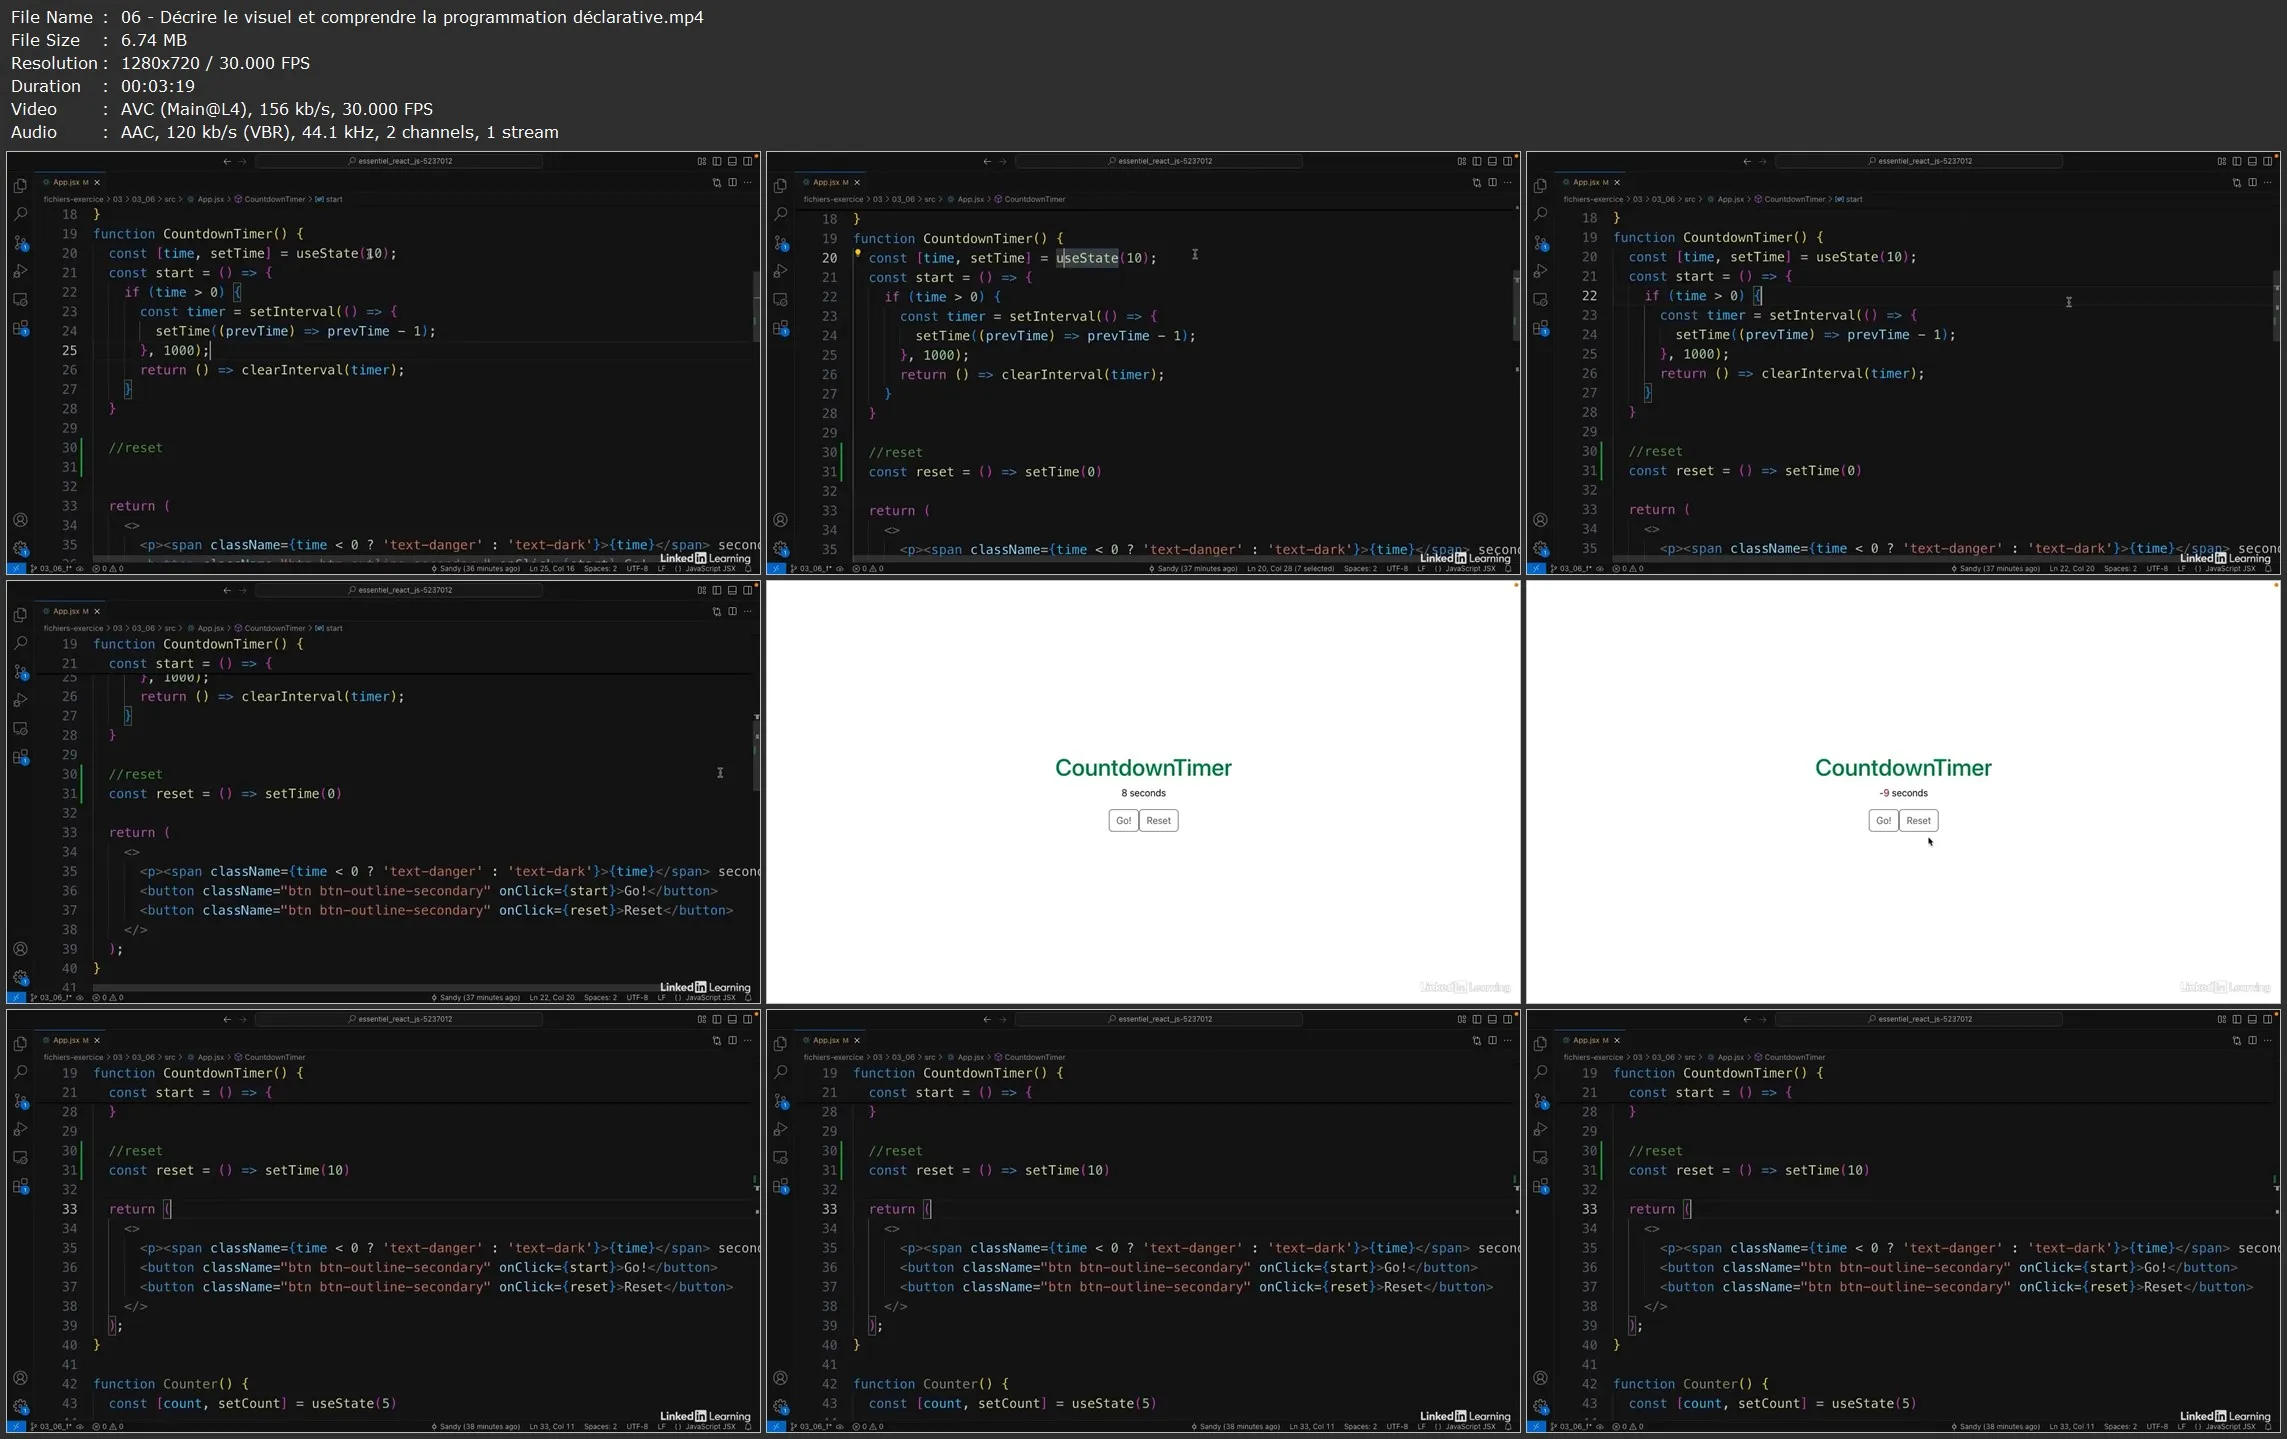The height and width of the screenshot is (1439, 2287).
Task: Click editor vertical scrollbar in '36 minutes ago' frame
Action: click(756, 306)
